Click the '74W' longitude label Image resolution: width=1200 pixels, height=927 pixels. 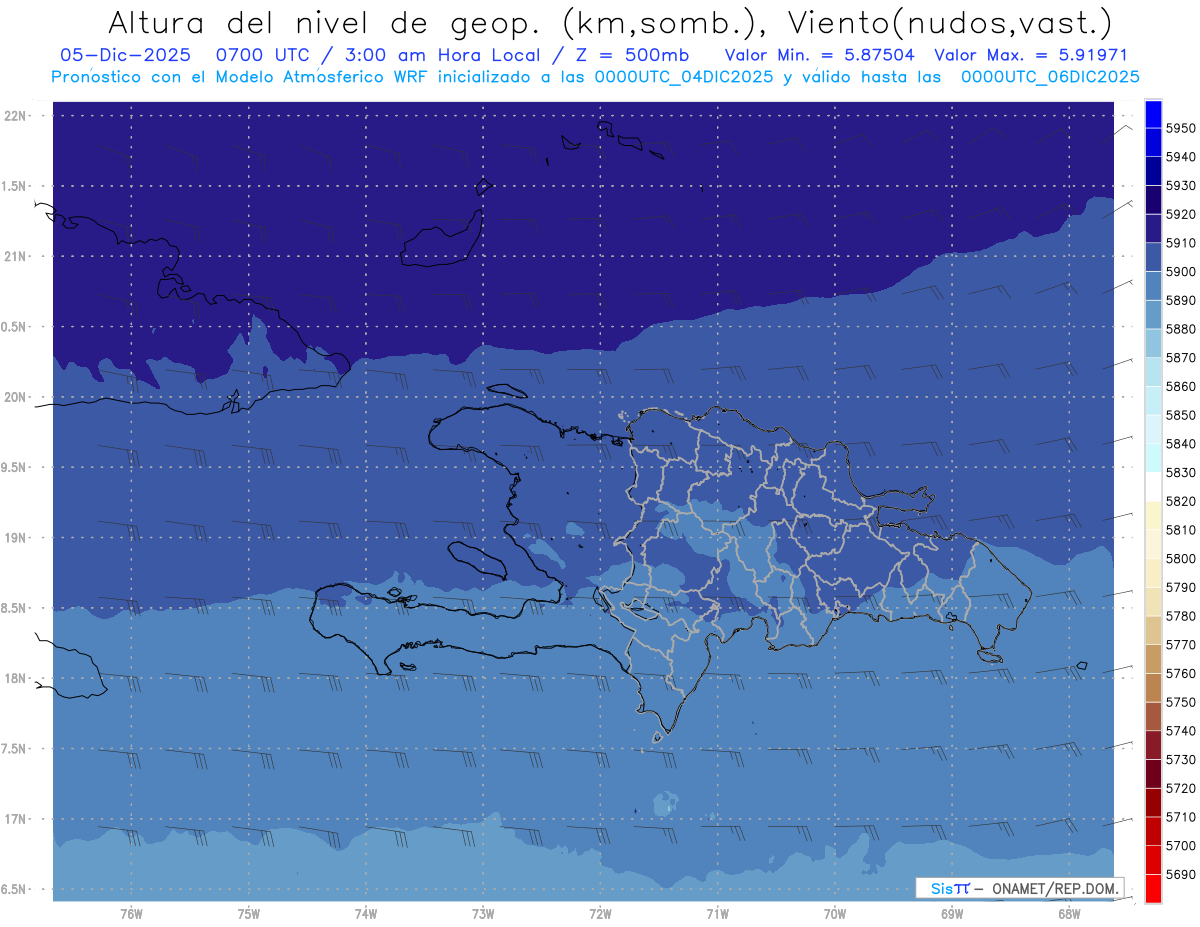pyautogui.click(x=366, y=913)
